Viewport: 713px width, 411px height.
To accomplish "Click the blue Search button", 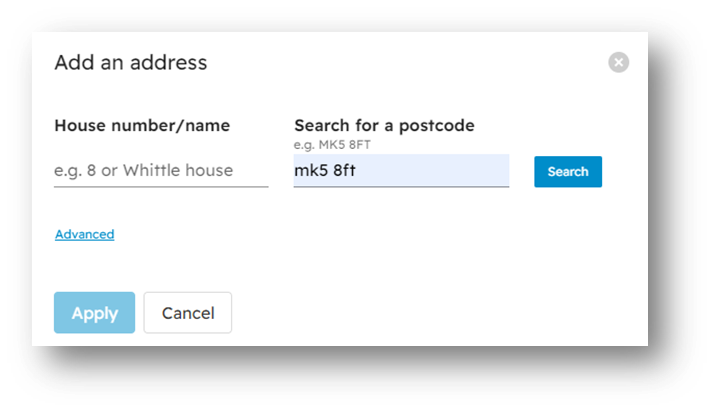I will point(568,172).
